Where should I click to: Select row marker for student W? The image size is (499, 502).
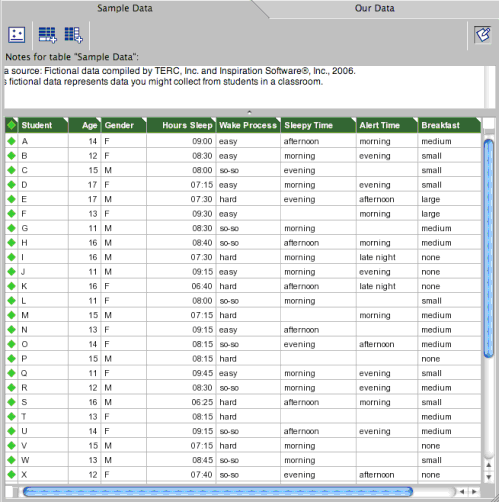[x=11, y=460]
